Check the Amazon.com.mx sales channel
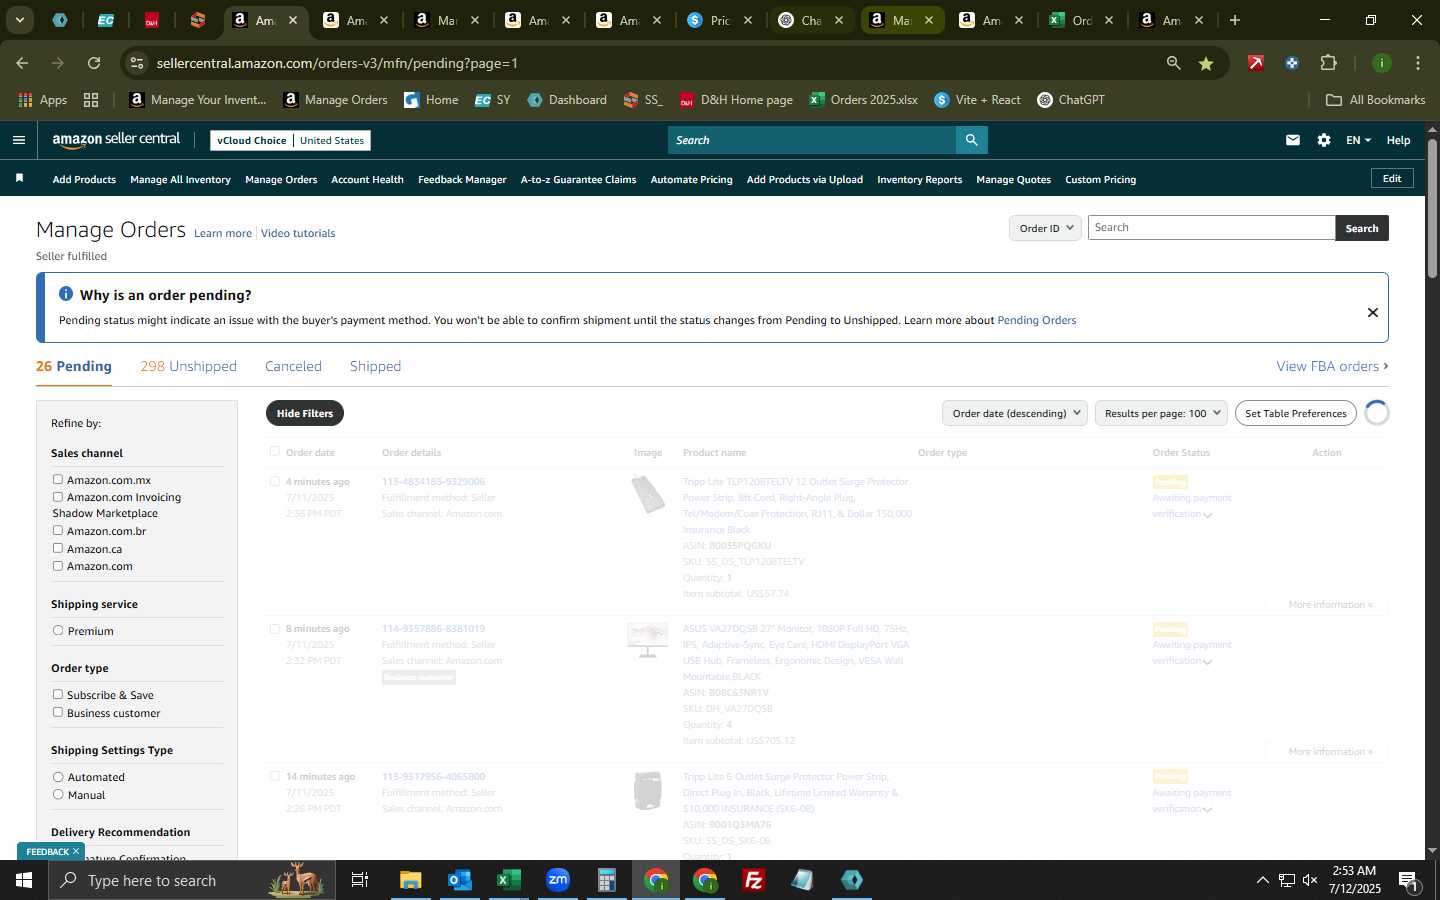This screenshot has width=1440, height=900. pyautogui.click(x=58, y=480)
